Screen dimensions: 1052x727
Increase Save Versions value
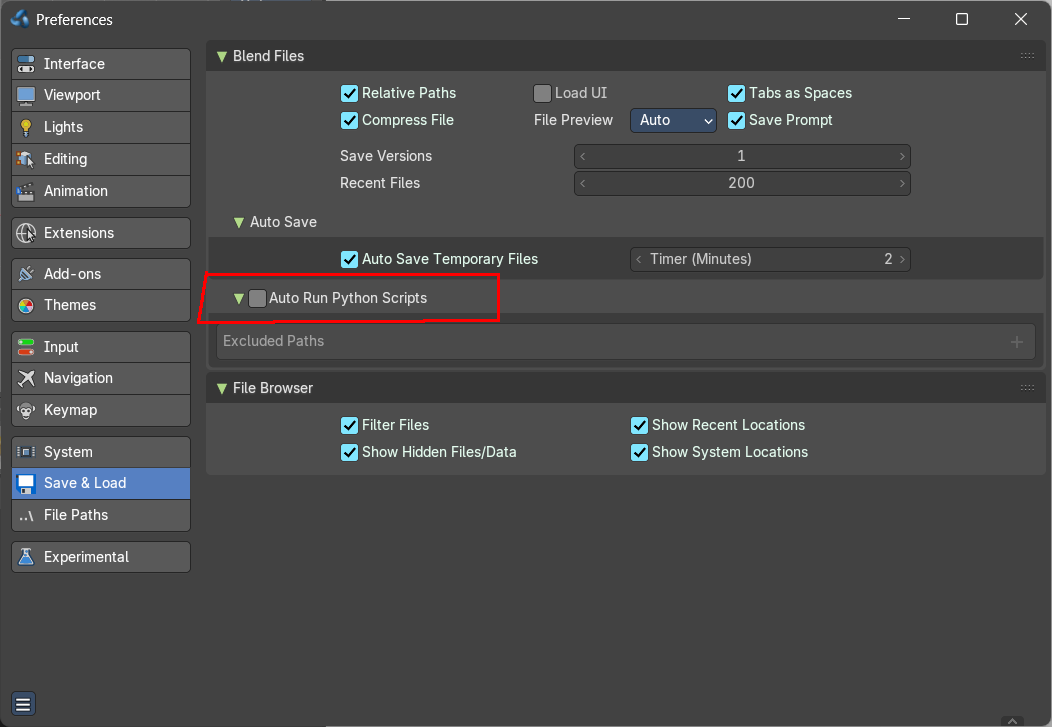pyautogui.click(x=902, y=156)
